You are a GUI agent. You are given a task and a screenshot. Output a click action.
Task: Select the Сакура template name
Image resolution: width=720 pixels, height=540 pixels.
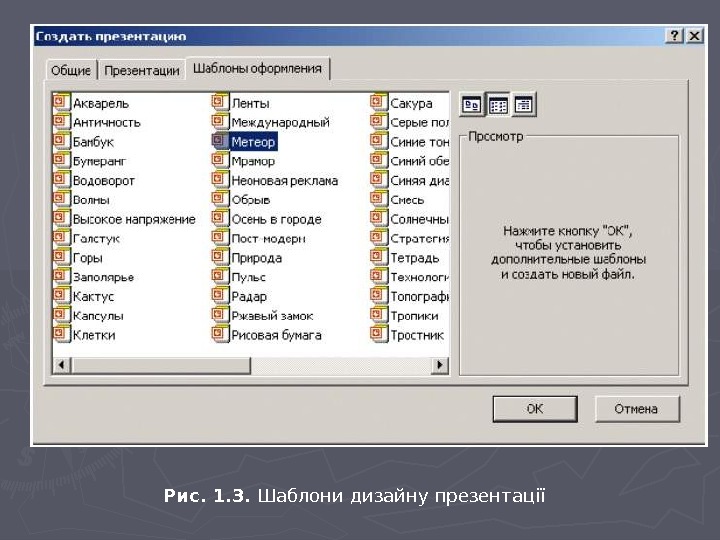(411, 104)
